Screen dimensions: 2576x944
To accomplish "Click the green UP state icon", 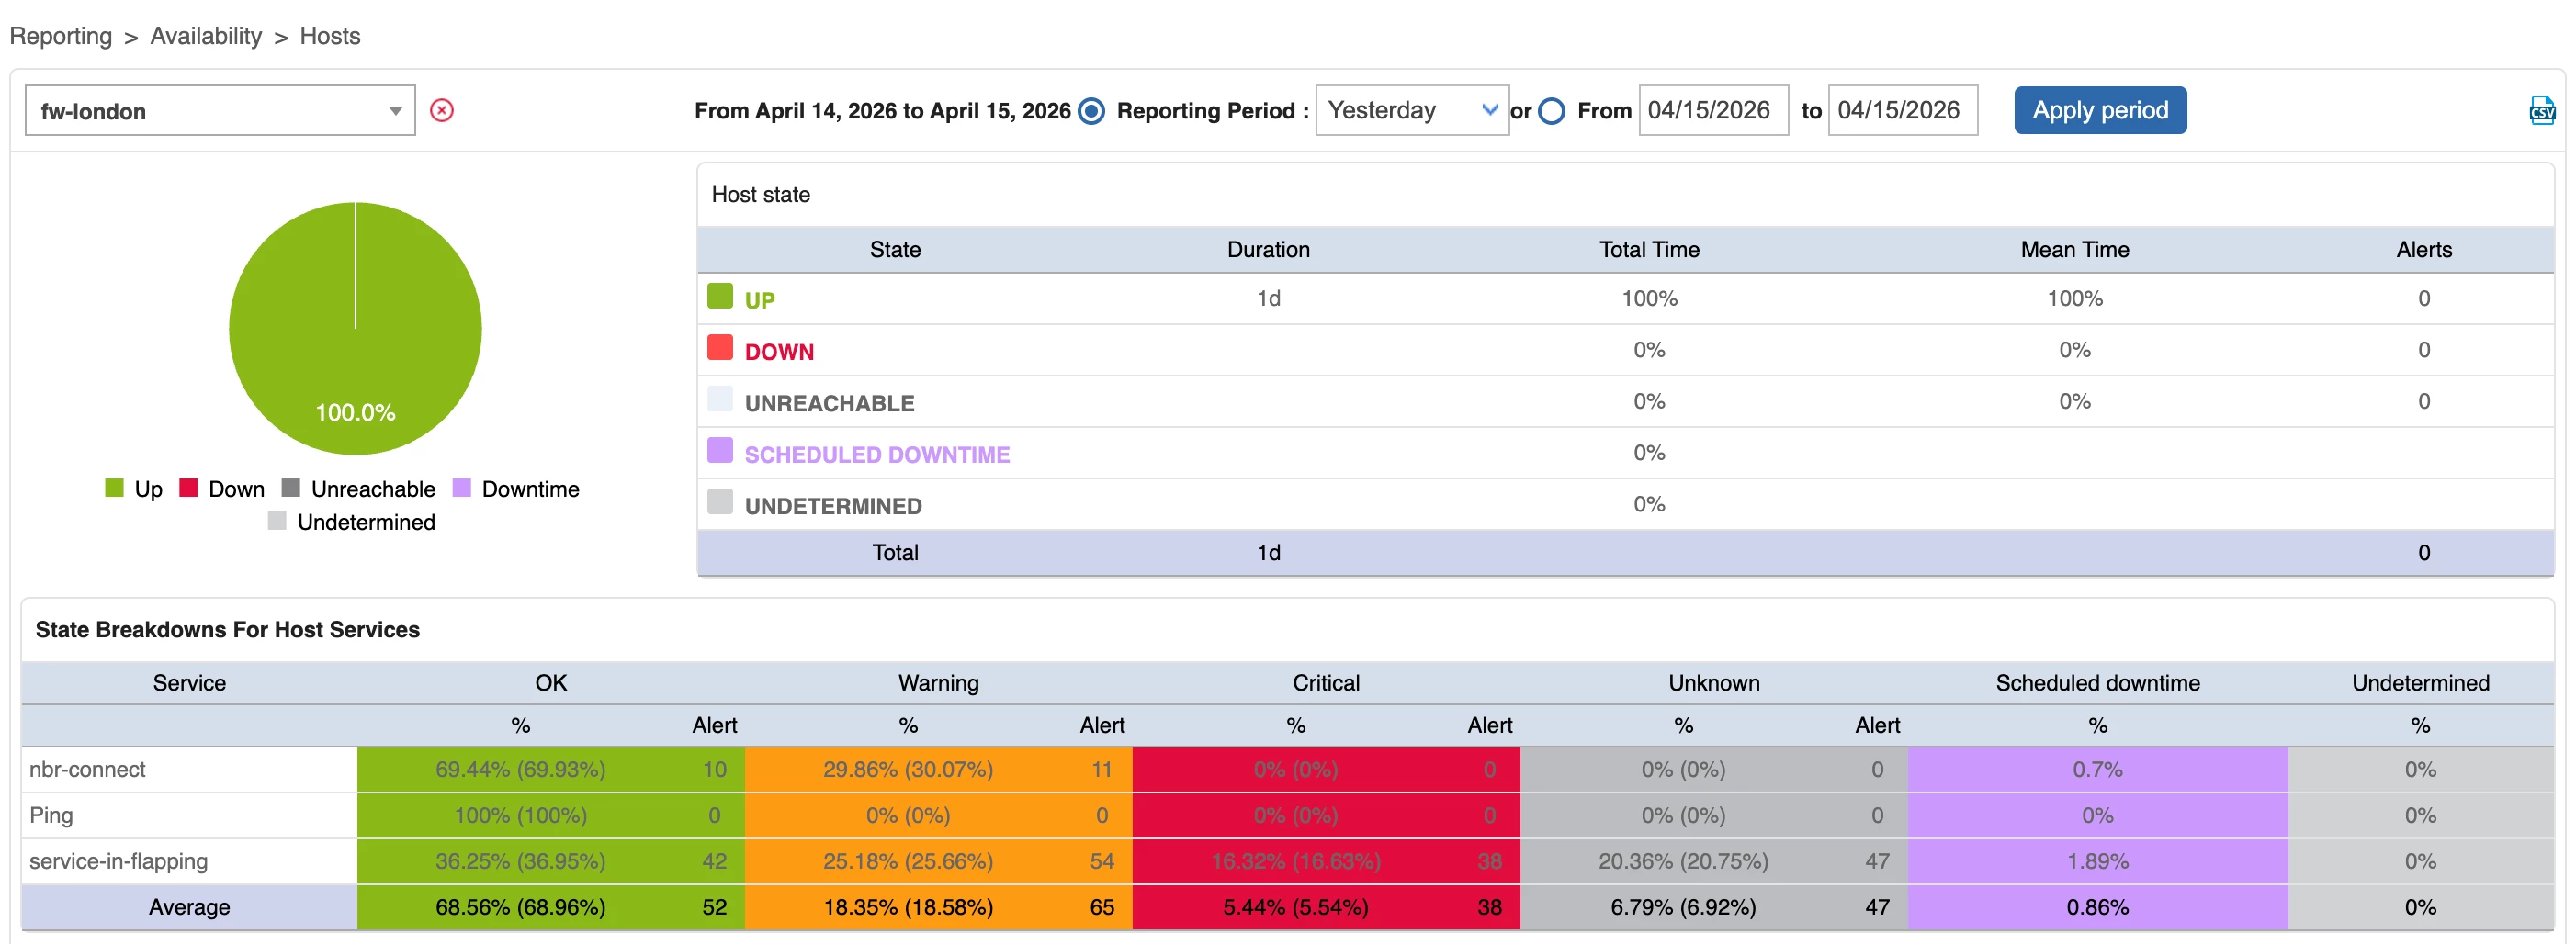I will coord(719,296).
